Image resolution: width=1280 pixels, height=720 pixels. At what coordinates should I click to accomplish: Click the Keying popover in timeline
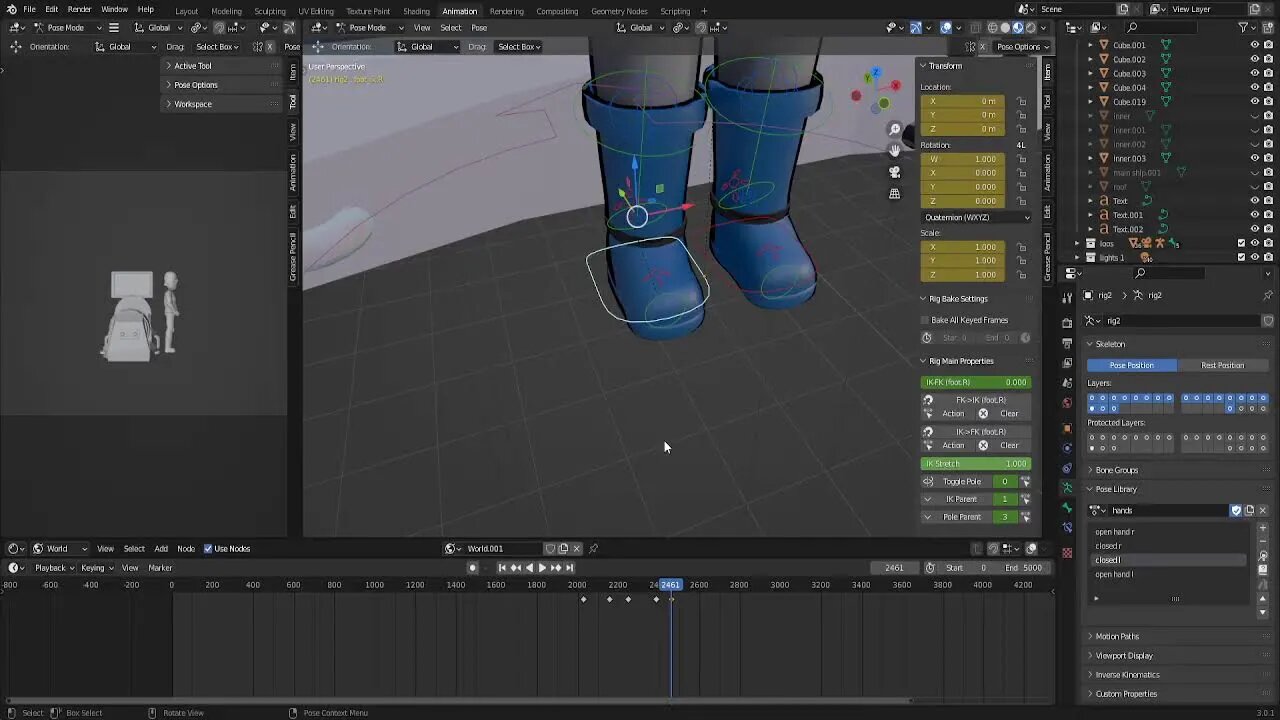coord(95,567)
